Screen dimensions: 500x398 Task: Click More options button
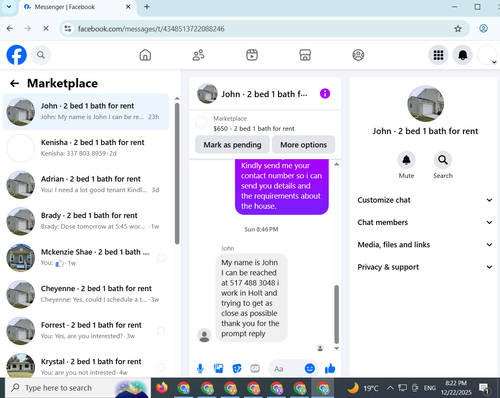[x=303, y=145]
